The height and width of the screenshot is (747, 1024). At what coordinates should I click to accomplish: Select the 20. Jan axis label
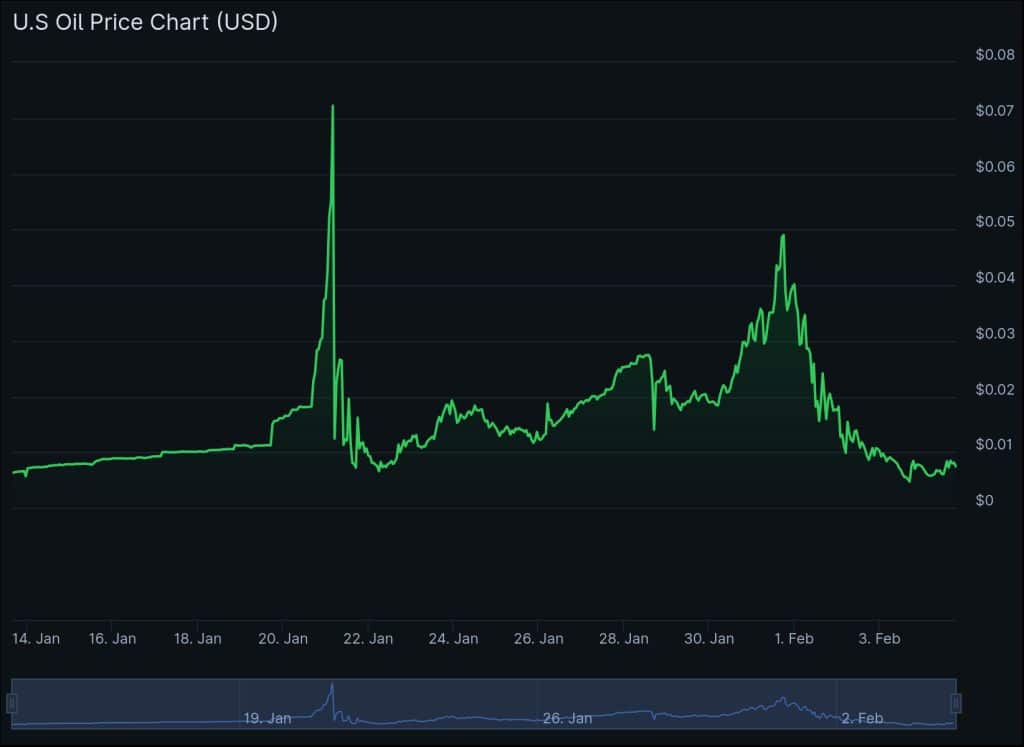[x=283, y=638]
